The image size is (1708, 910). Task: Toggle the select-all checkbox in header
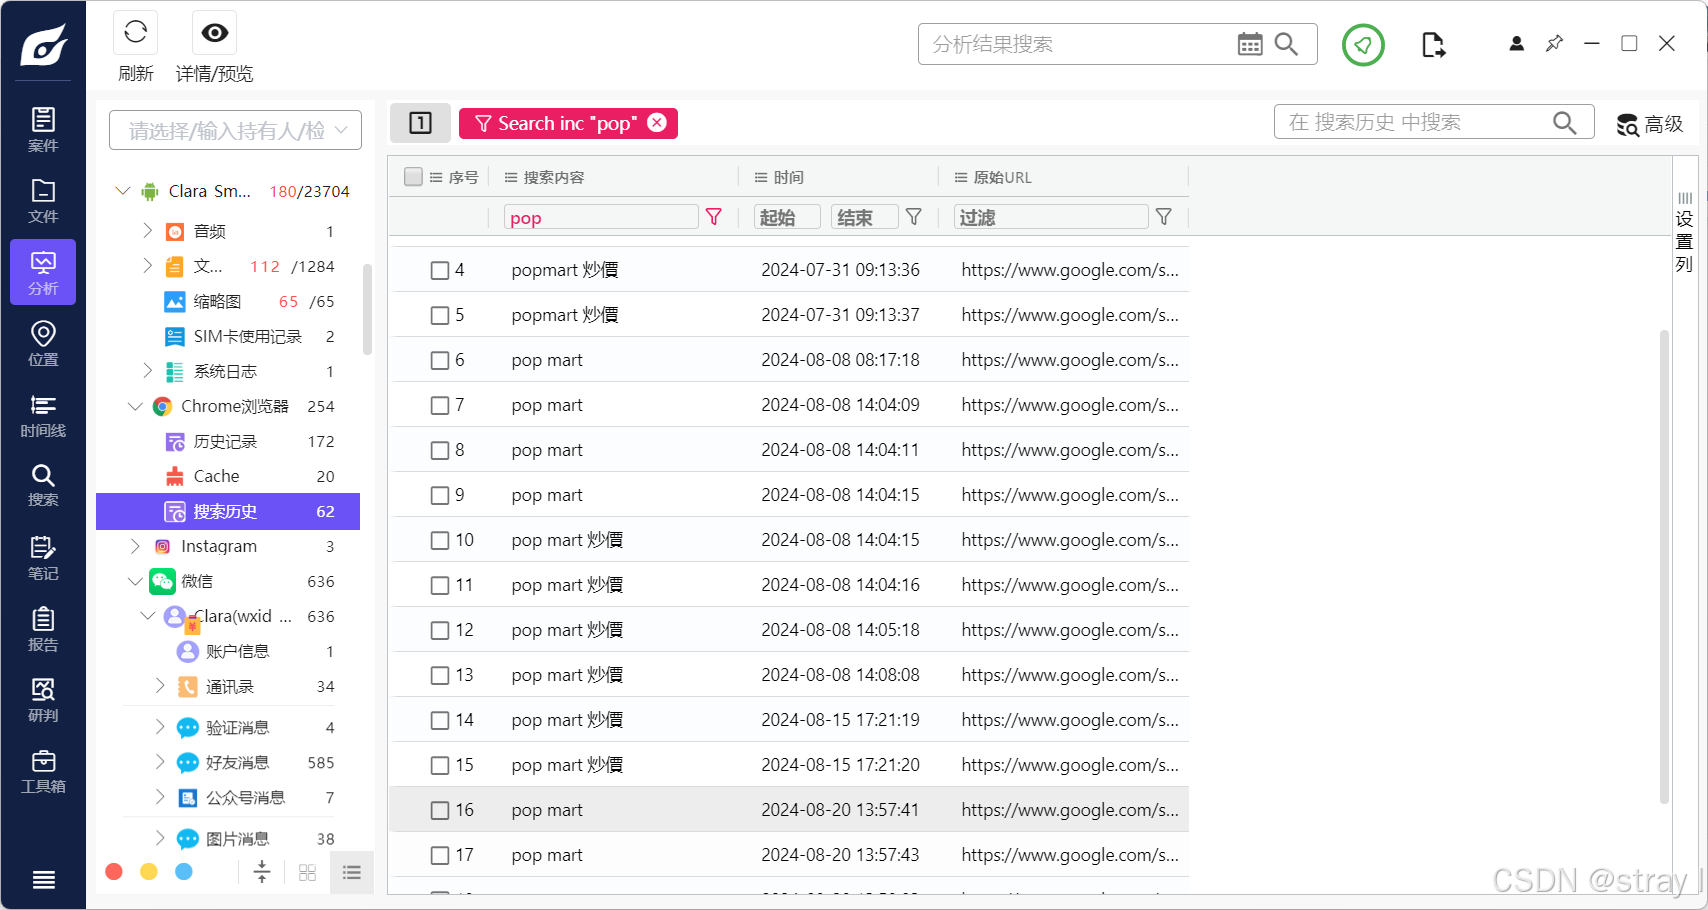click(413, 177)
